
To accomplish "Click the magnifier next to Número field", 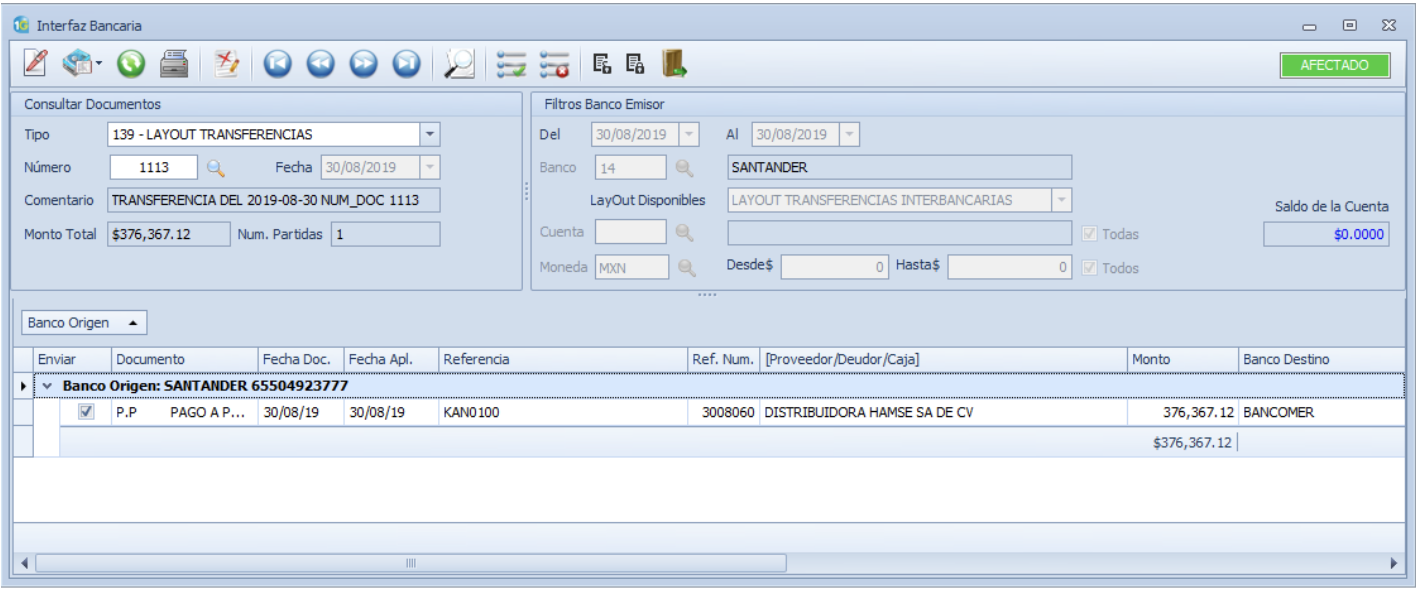I will pos(215,167).
